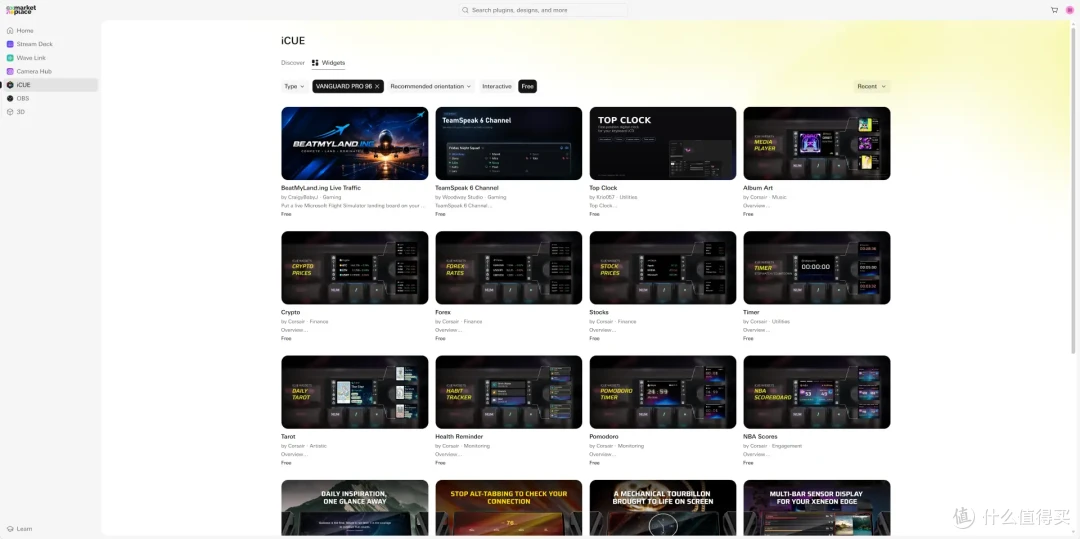The image size is (1080, 539).
Task: Click the Widgets tab grid icon
Action: tap(315, 63)
